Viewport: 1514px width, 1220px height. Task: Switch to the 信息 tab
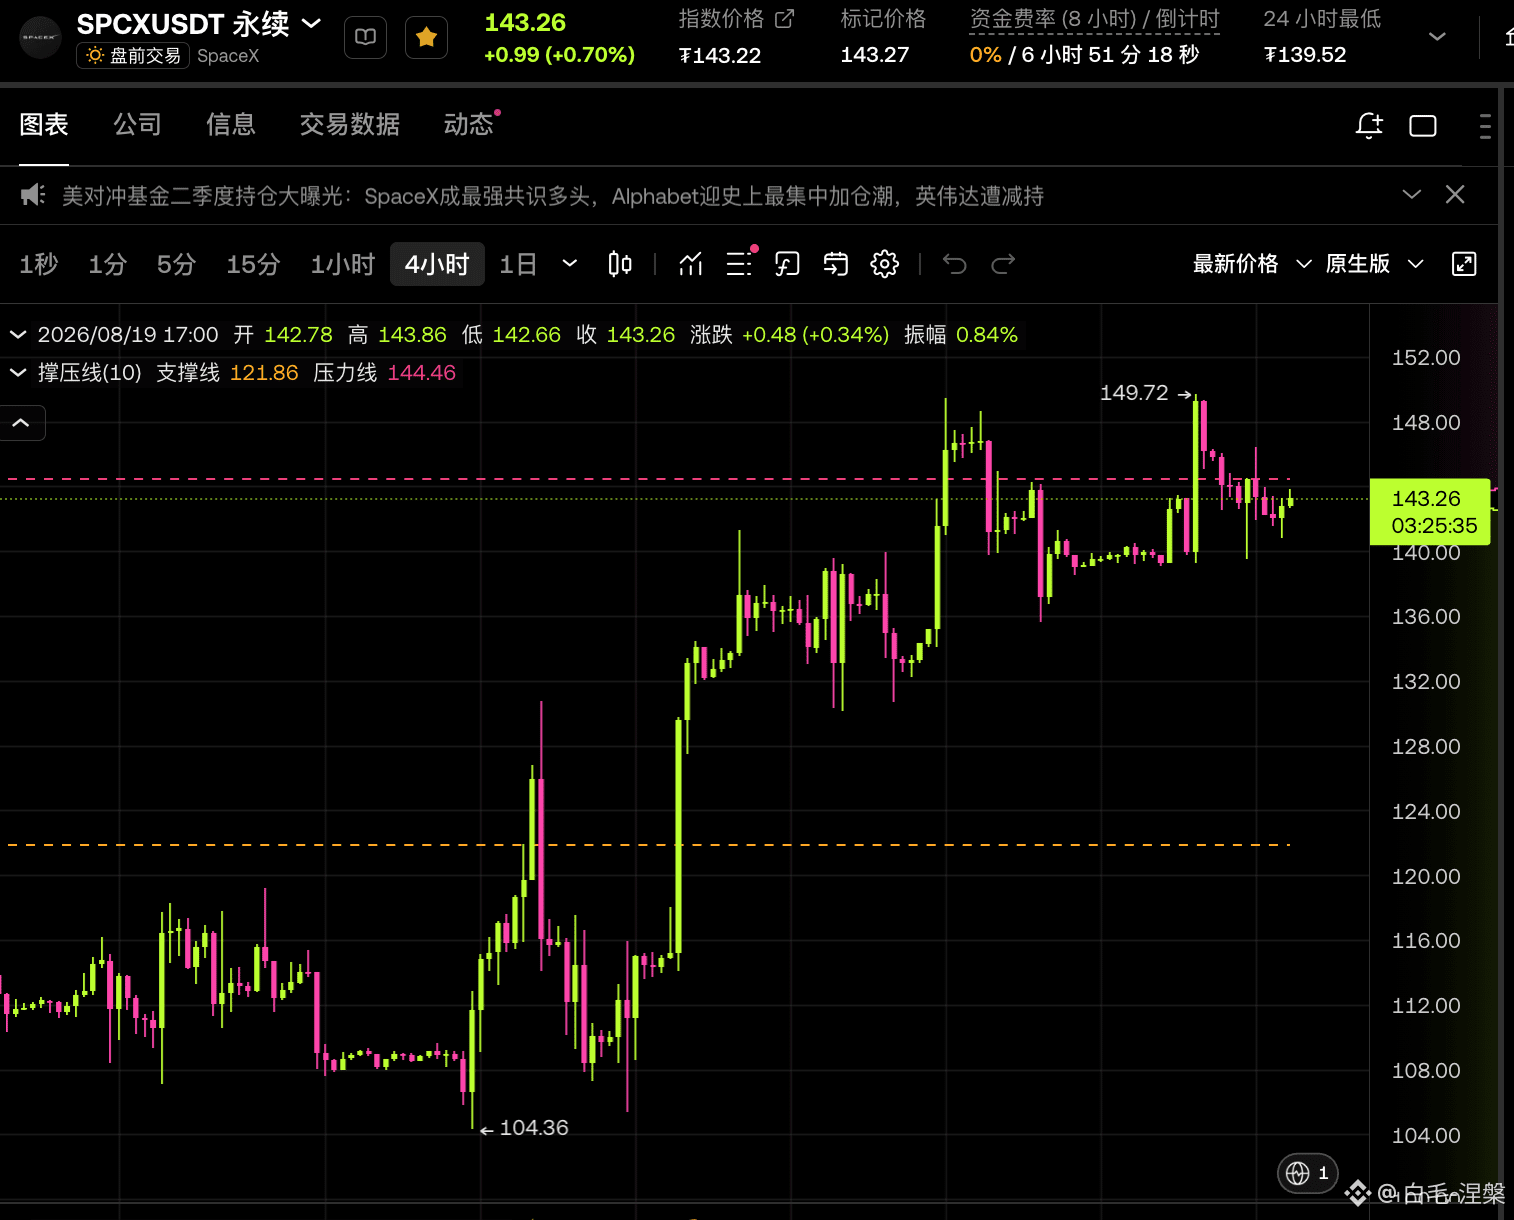231,124
